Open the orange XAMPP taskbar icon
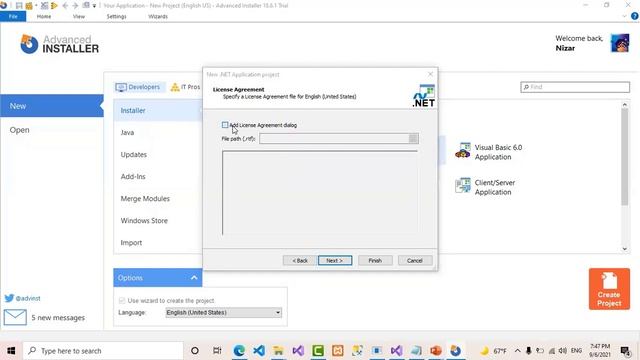 338,351
